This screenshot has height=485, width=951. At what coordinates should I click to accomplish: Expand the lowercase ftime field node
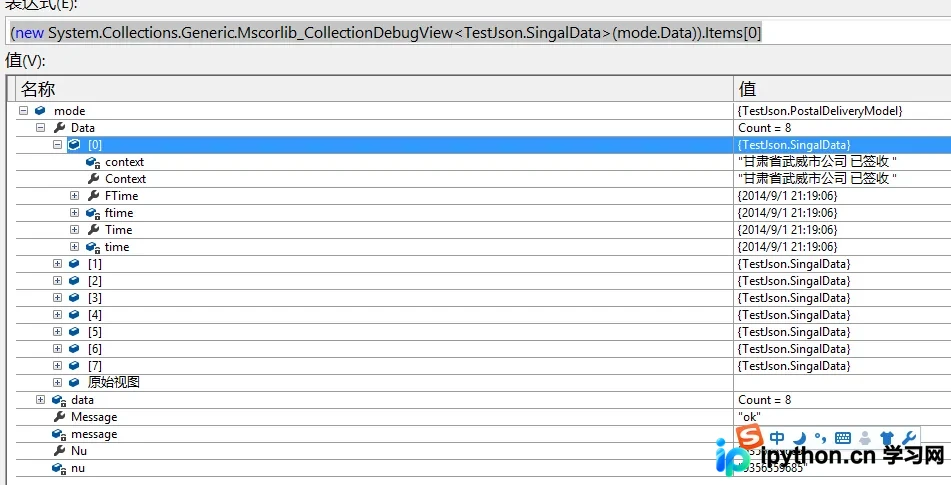(74, 212)
